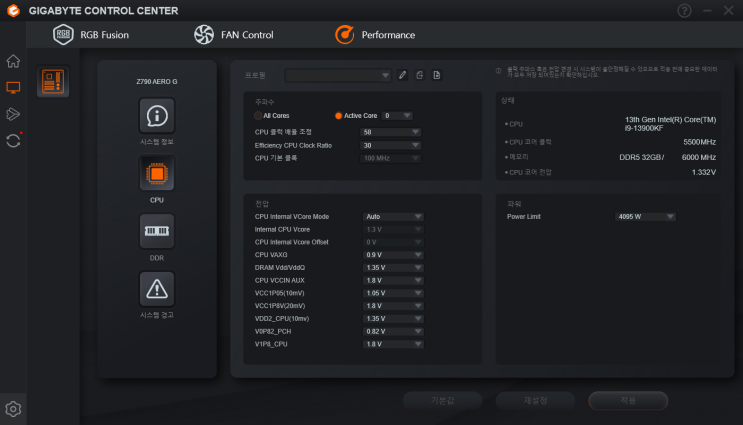743x425 pixels.
Task: Open the CPU clock ratio dropdown showing 58
Action: (x=390, y=132)
